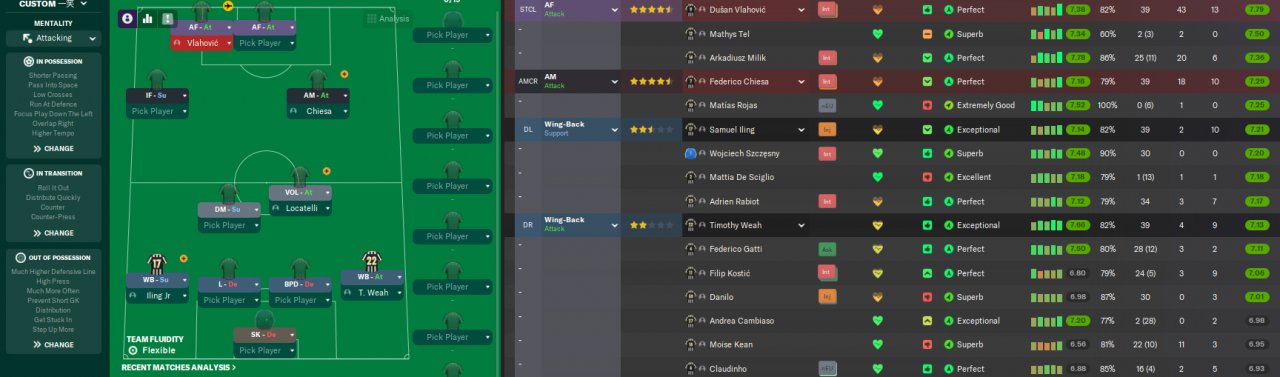Toggle the round purple view button above the pitch
The height and width of the screenshot is (377, 1280).
click(x=127, y=18)
